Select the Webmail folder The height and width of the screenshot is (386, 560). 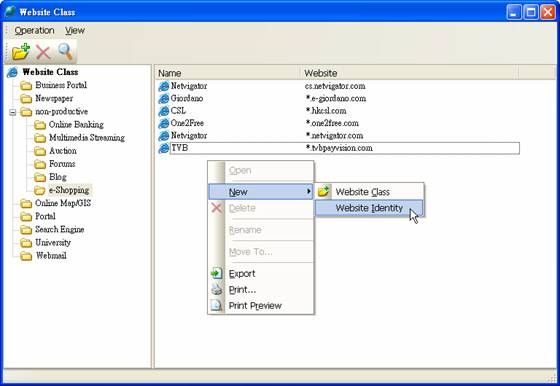coord(51,256)
